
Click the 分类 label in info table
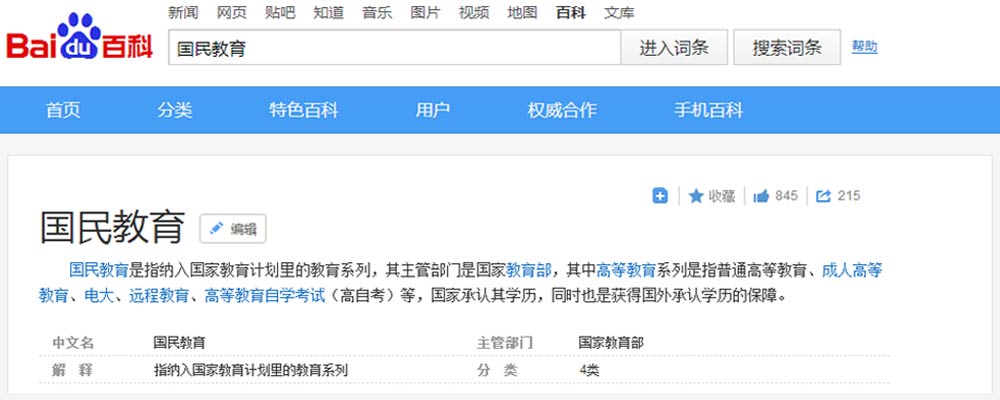coord(497,370)
